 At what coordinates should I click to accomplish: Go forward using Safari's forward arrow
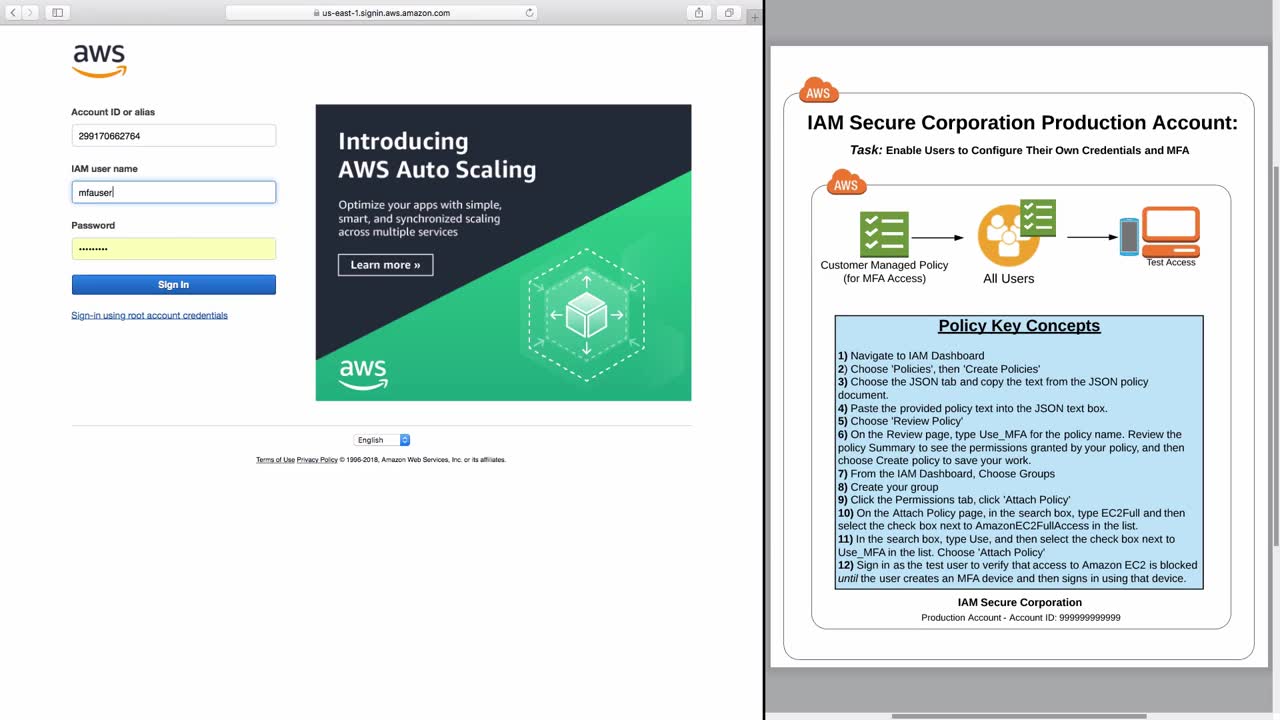point(30,13)
